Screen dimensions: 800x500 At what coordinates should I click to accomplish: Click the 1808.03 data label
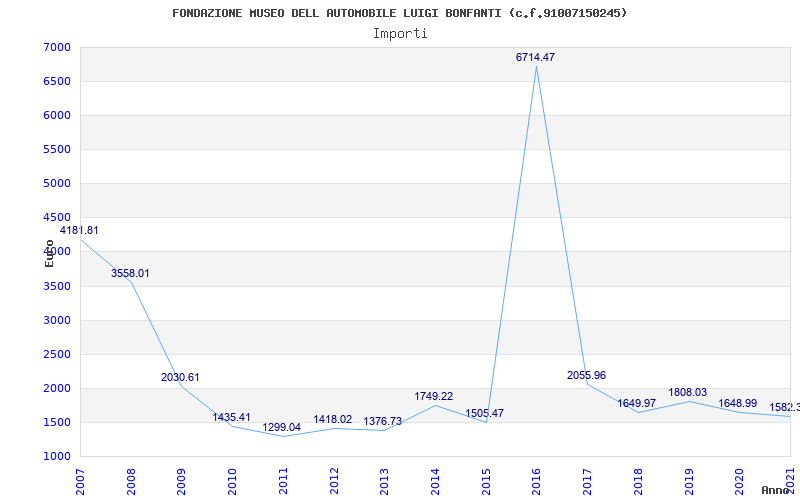(688, 392)
